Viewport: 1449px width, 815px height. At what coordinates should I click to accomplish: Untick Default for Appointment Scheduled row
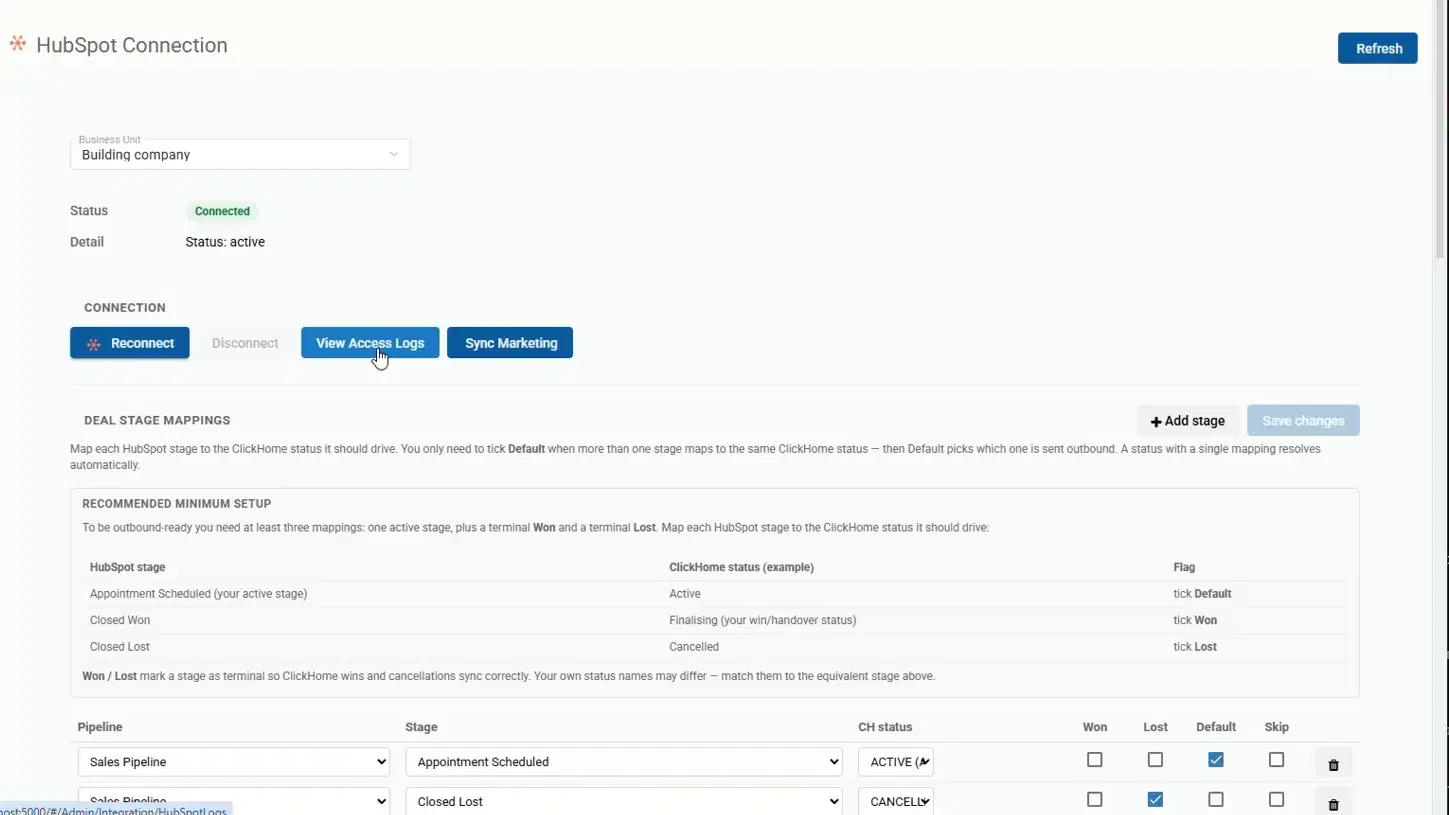(1216, 760)
